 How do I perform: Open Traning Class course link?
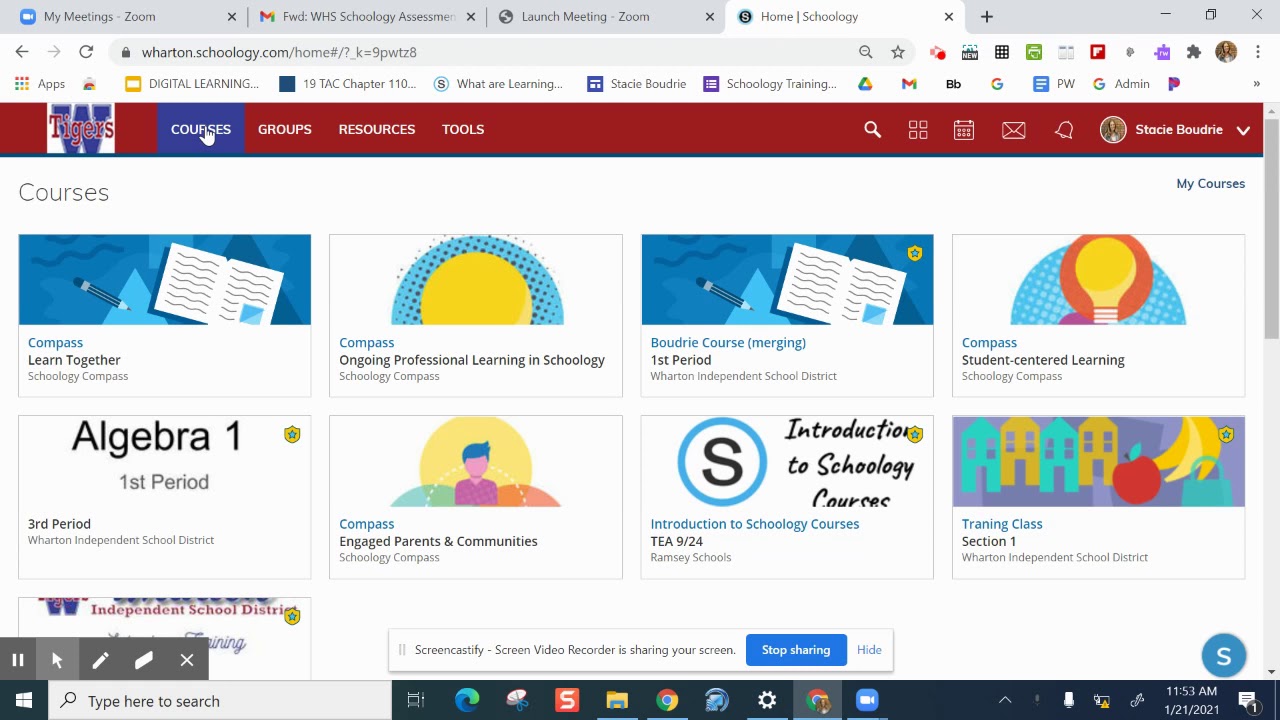(1002, 524)
